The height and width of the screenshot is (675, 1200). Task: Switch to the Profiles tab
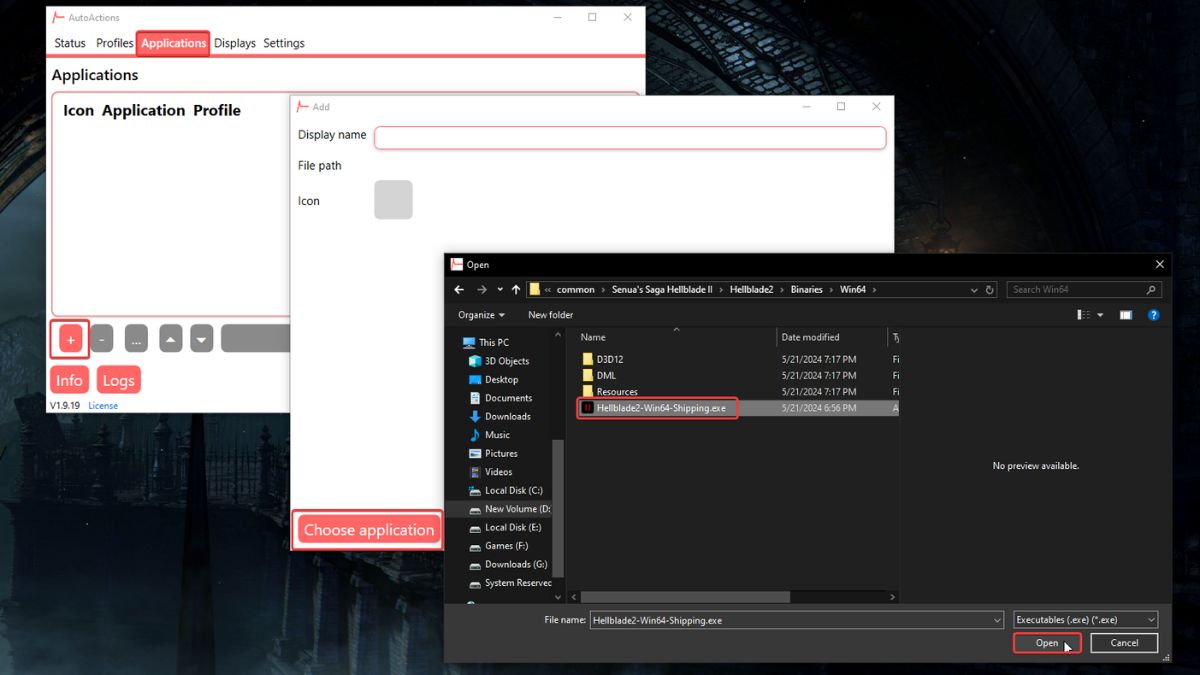tap(115, 43)
